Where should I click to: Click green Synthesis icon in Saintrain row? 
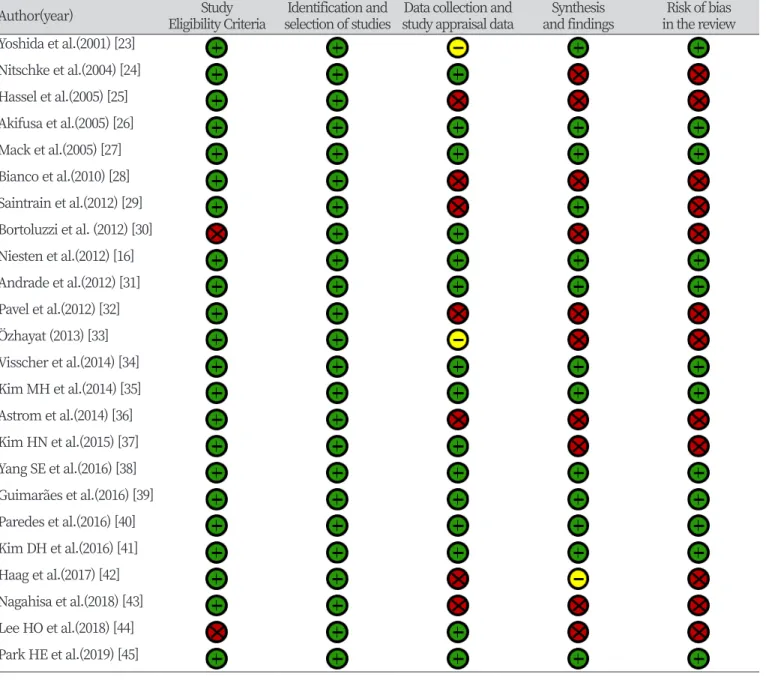point(578,207)
